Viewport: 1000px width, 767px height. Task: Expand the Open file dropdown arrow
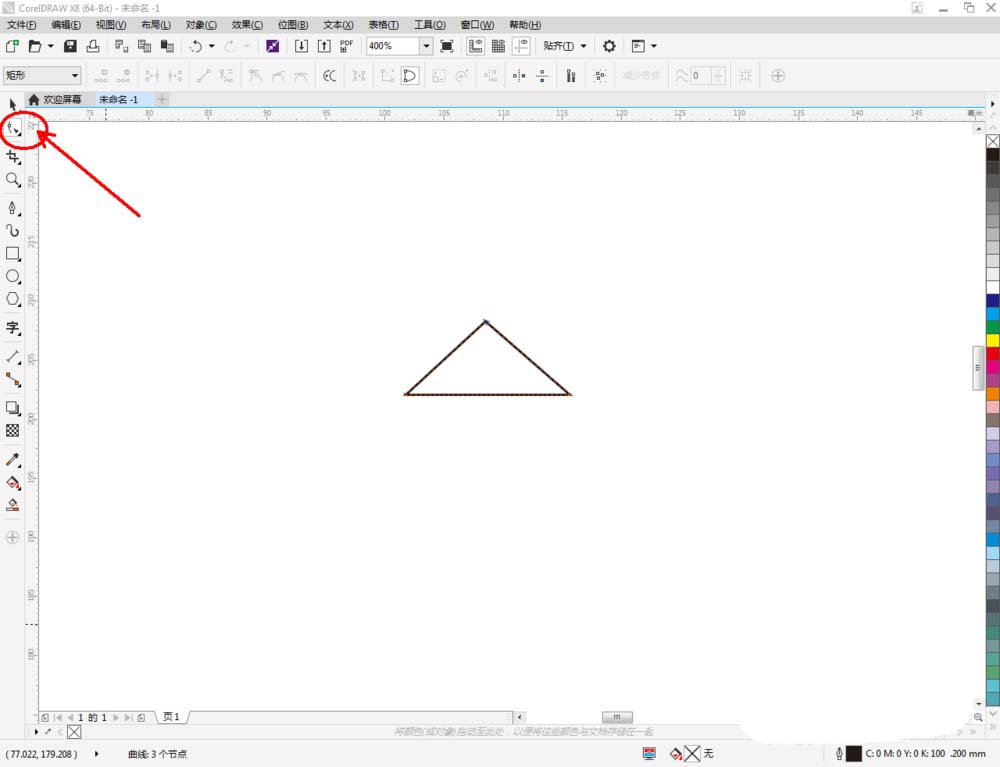[50, 46]
